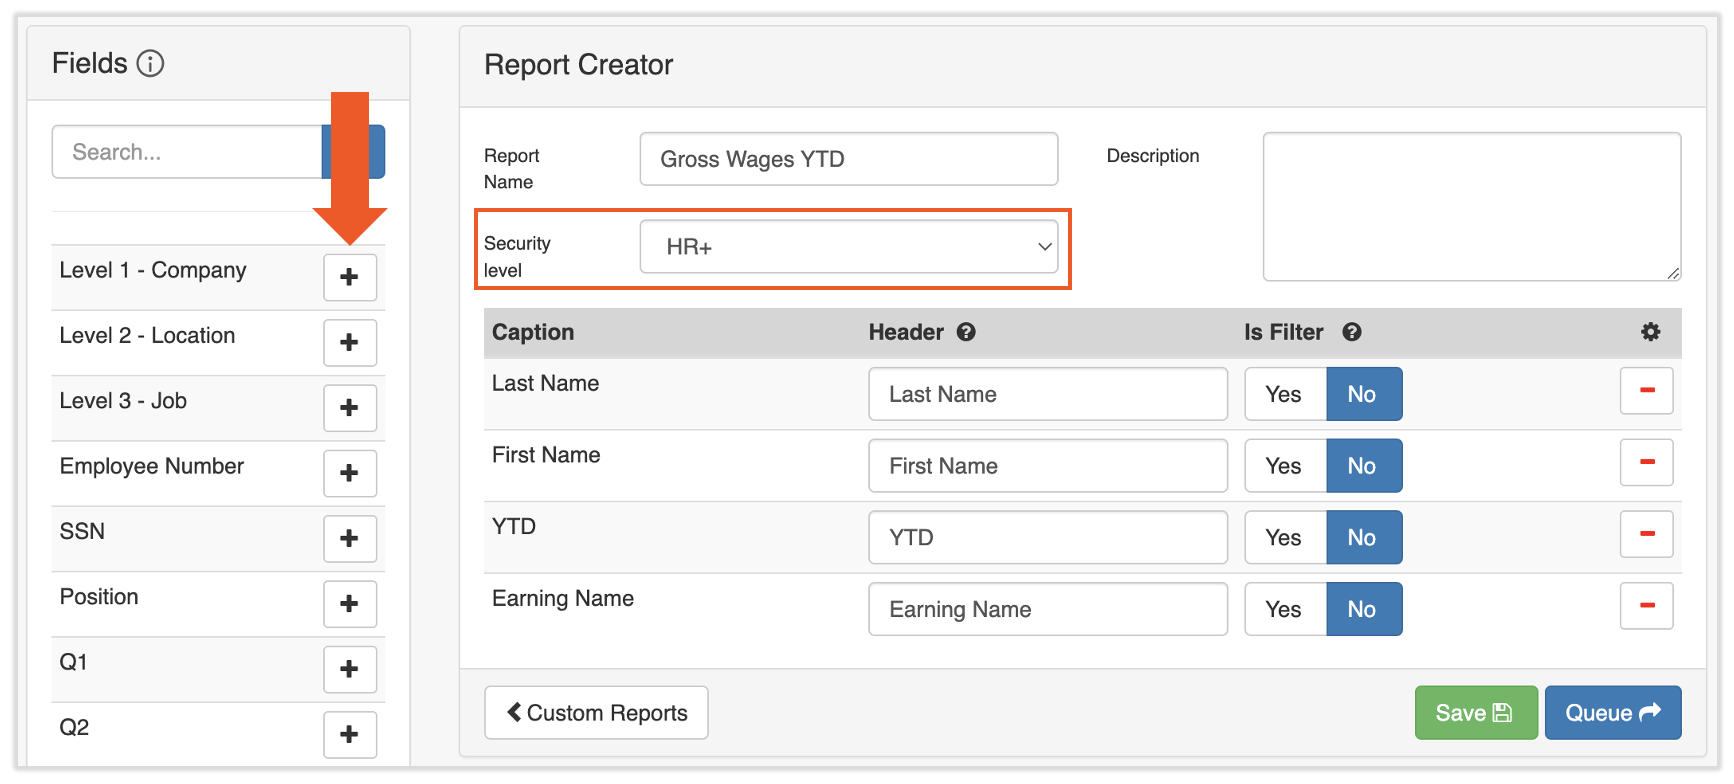This screenshot has width=1734, height=784.
Task: Queue the report
Action: [x=1612, y=712]
